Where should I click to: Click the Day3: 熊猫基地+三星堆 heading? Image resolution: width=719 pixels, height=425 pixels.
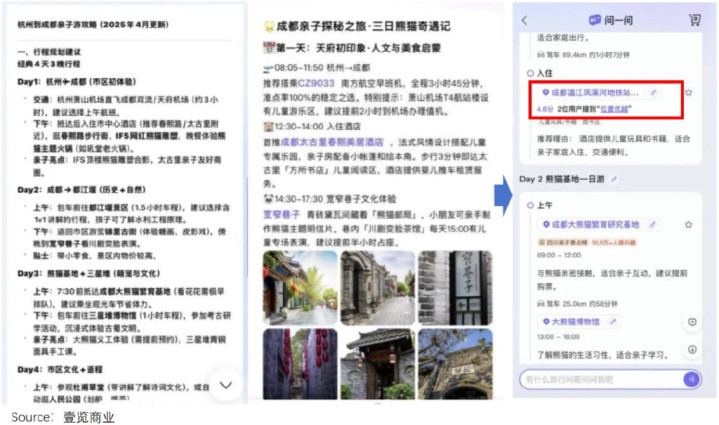[89, 273]
